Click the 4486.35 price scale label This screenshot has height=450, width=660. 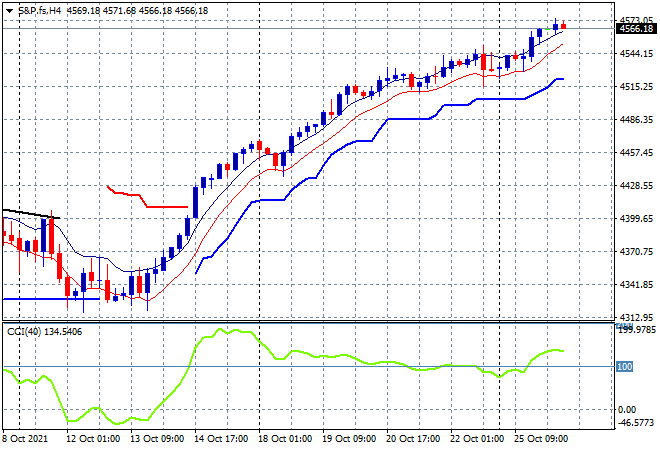coord(636,120)
